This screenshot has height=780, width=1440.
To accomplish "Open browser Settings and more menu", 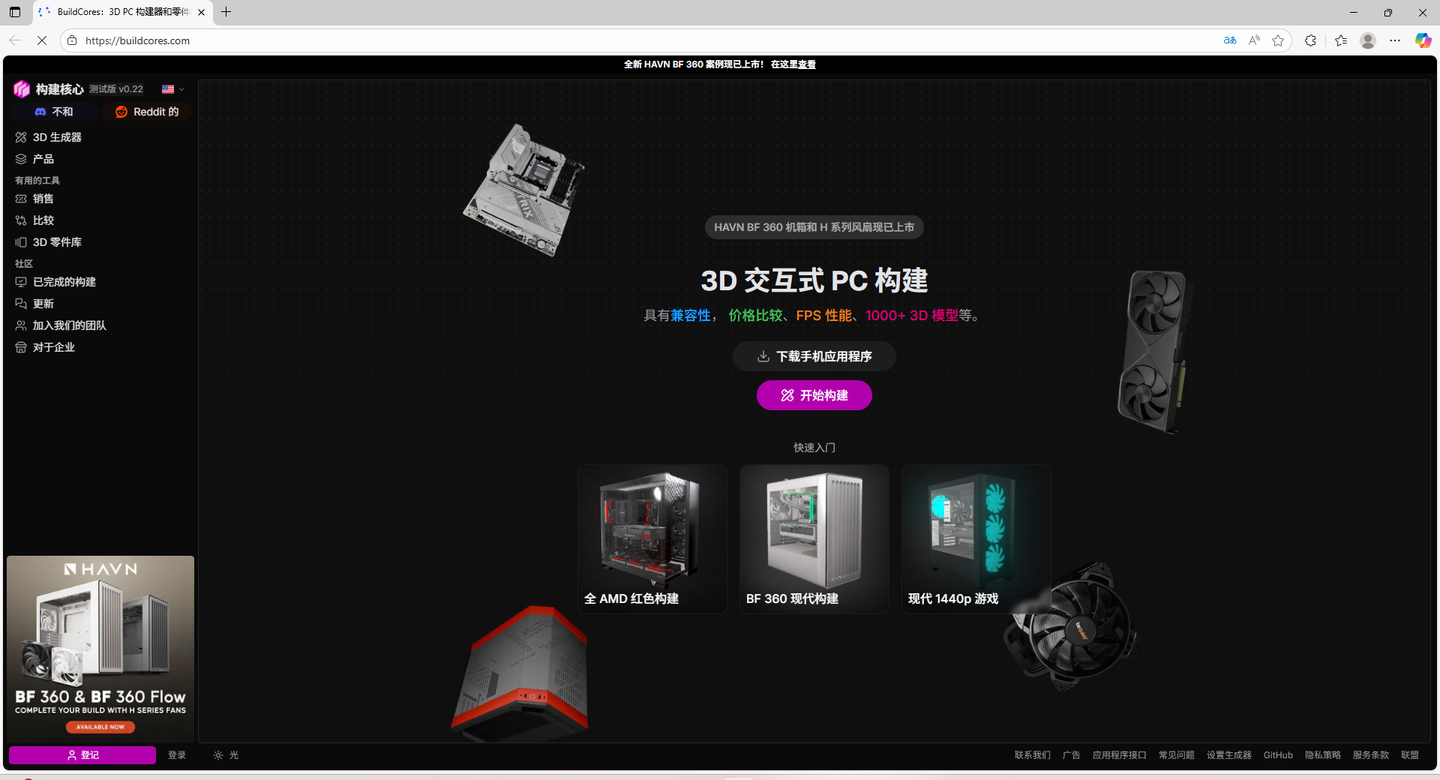I will [x=1395, y=41].
